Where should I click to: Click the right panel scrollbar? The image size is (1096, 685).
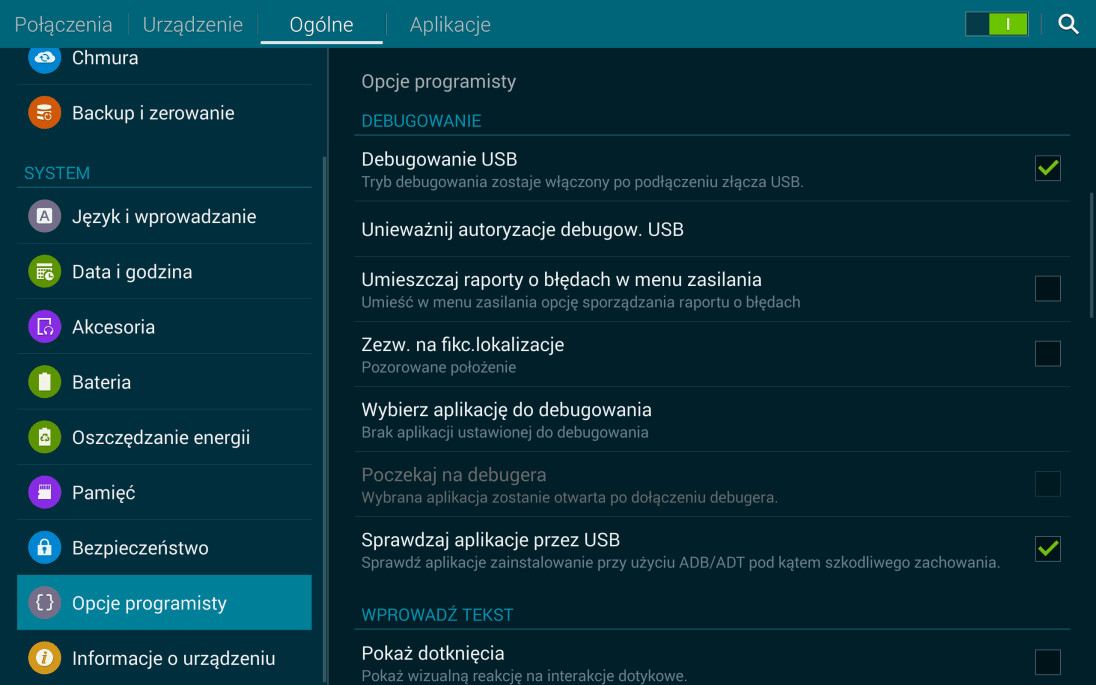1093,255
